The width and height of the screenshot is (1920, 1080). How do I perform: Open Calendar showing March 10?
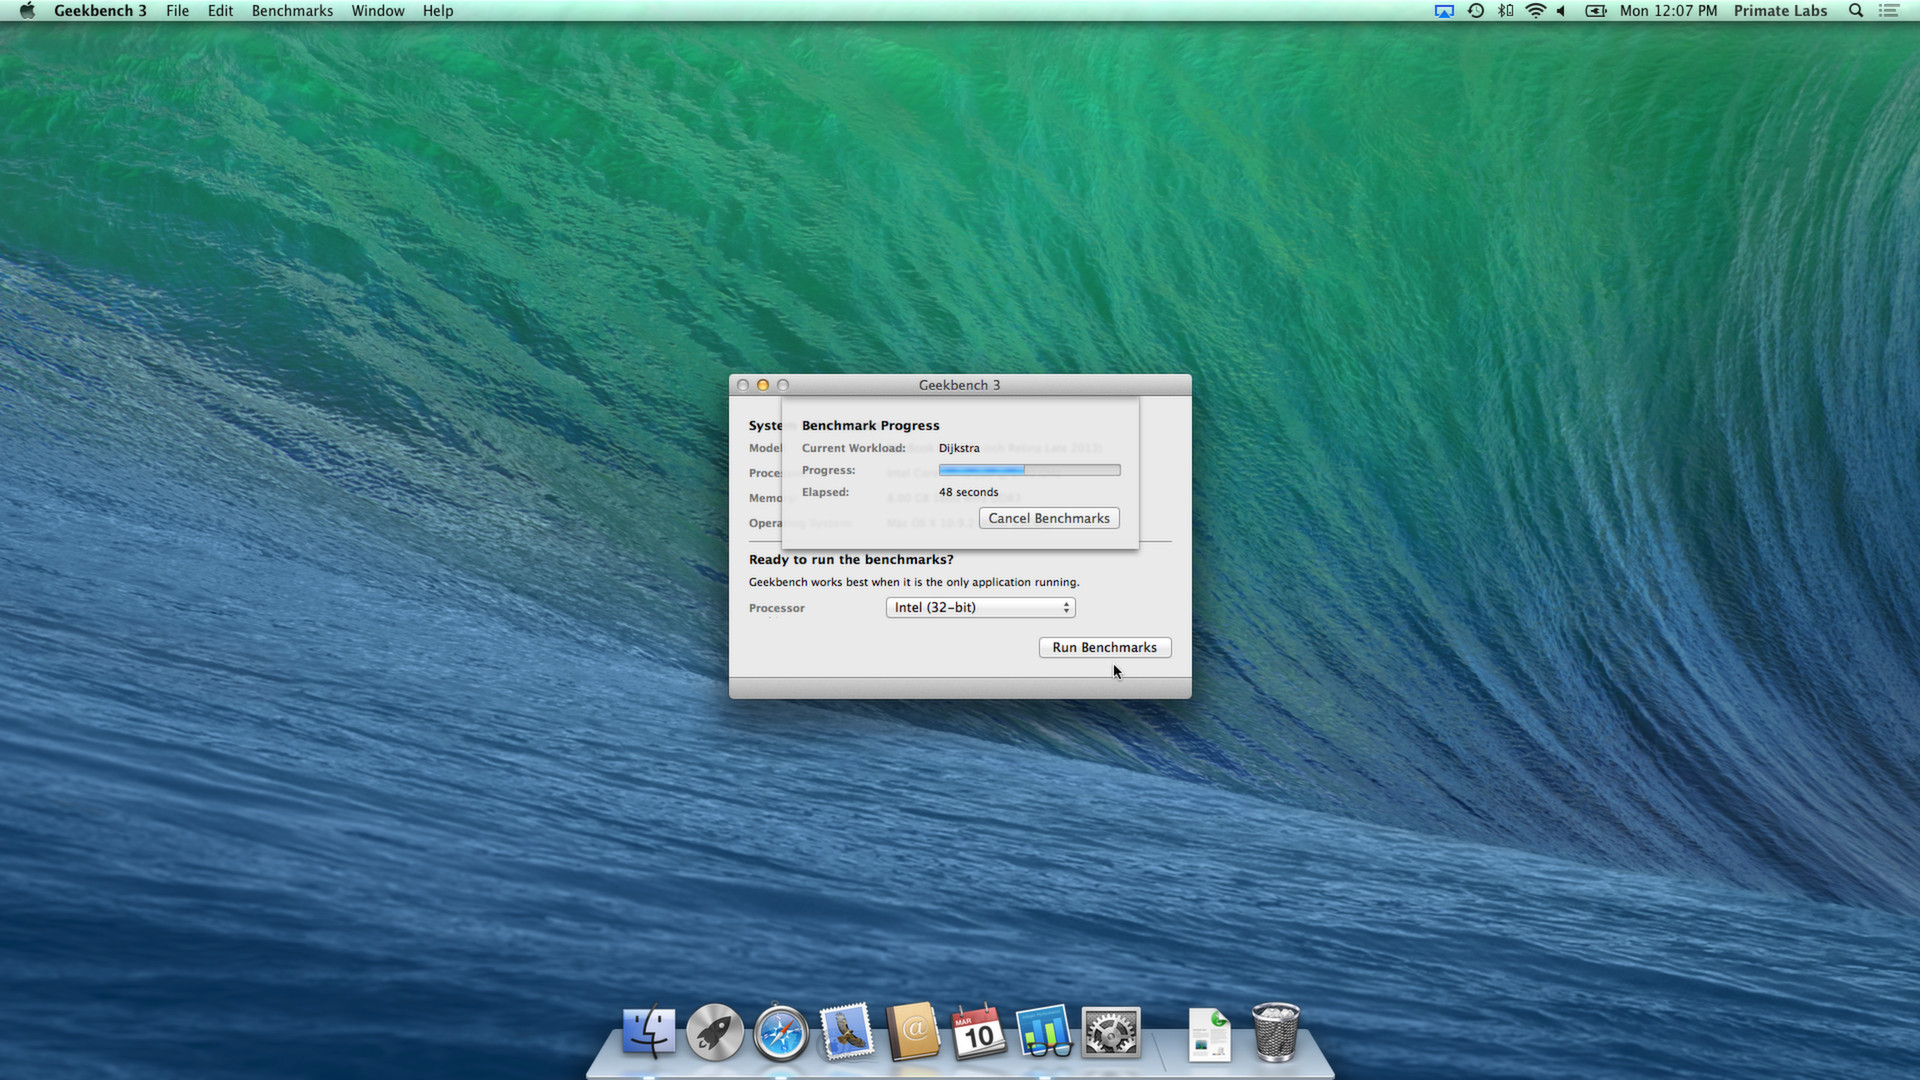[x=977, y=1032]
